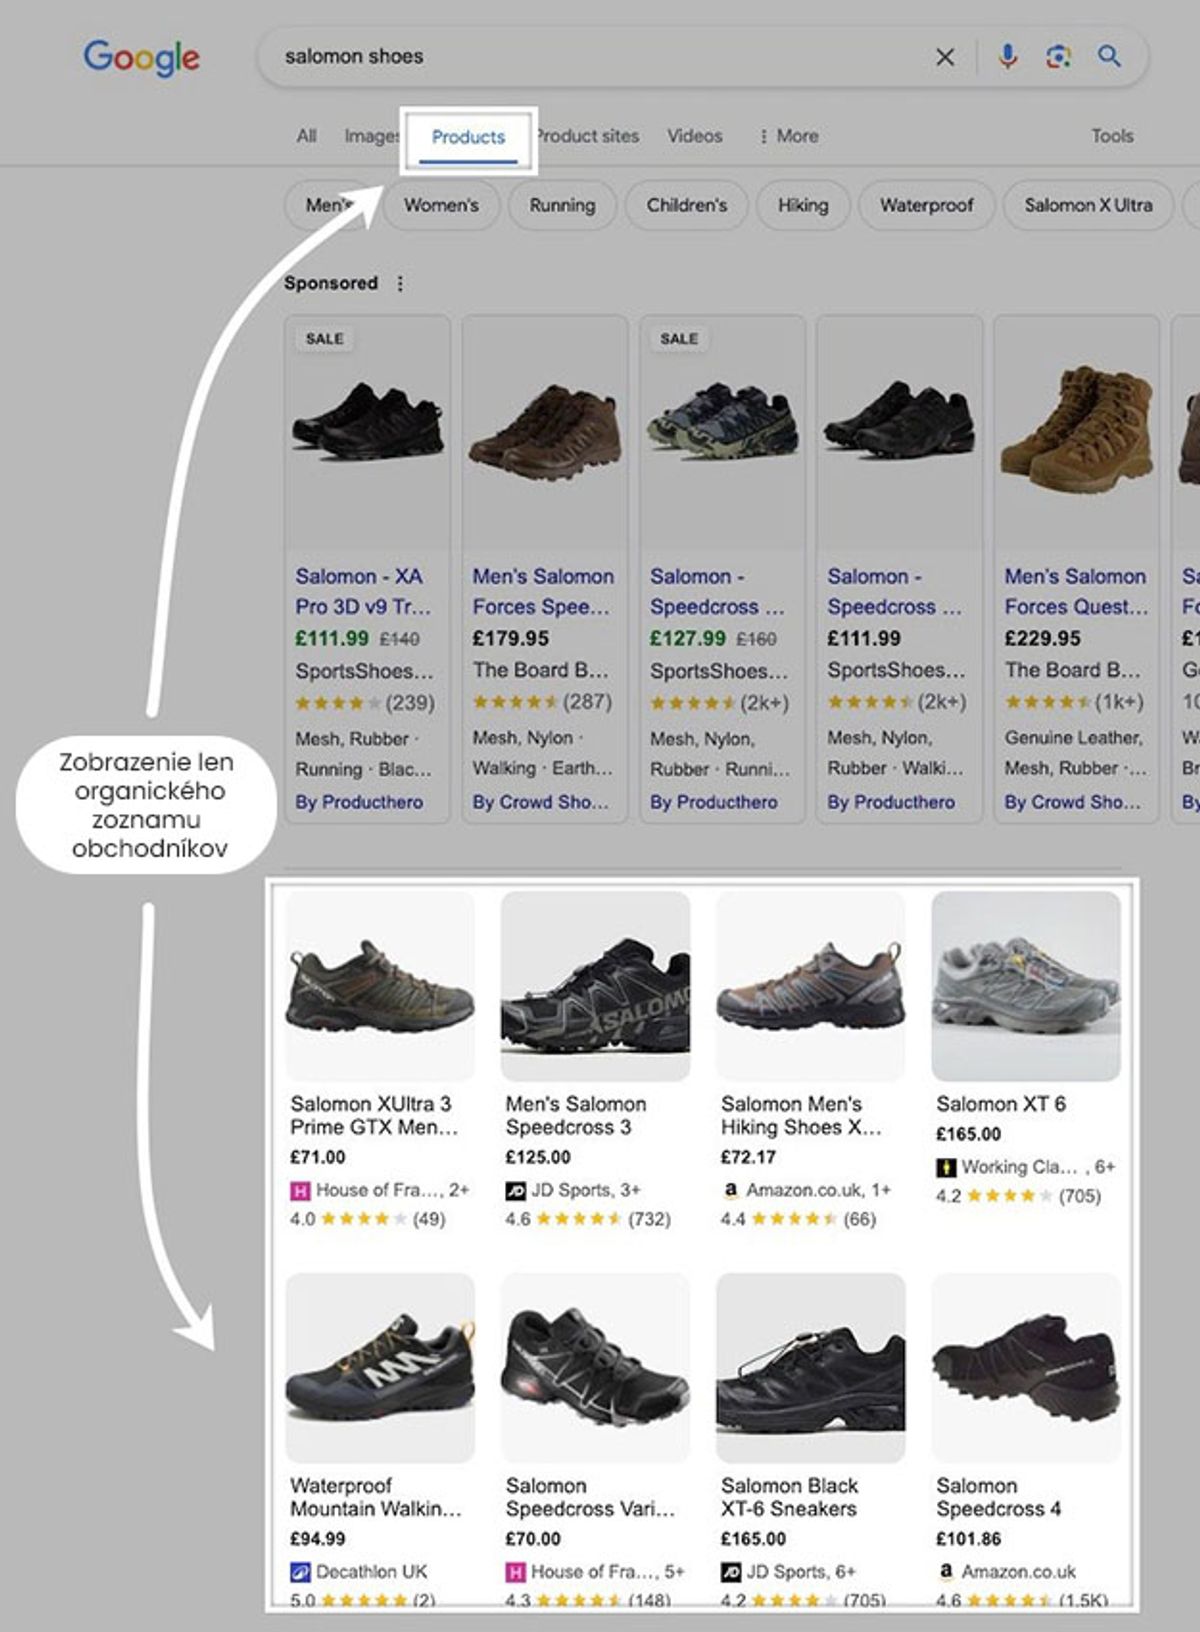The height and width of the screenshot is (1632, 1200).
Task: Filter results by Waterproof chip
Action: (x=926, y=205)
